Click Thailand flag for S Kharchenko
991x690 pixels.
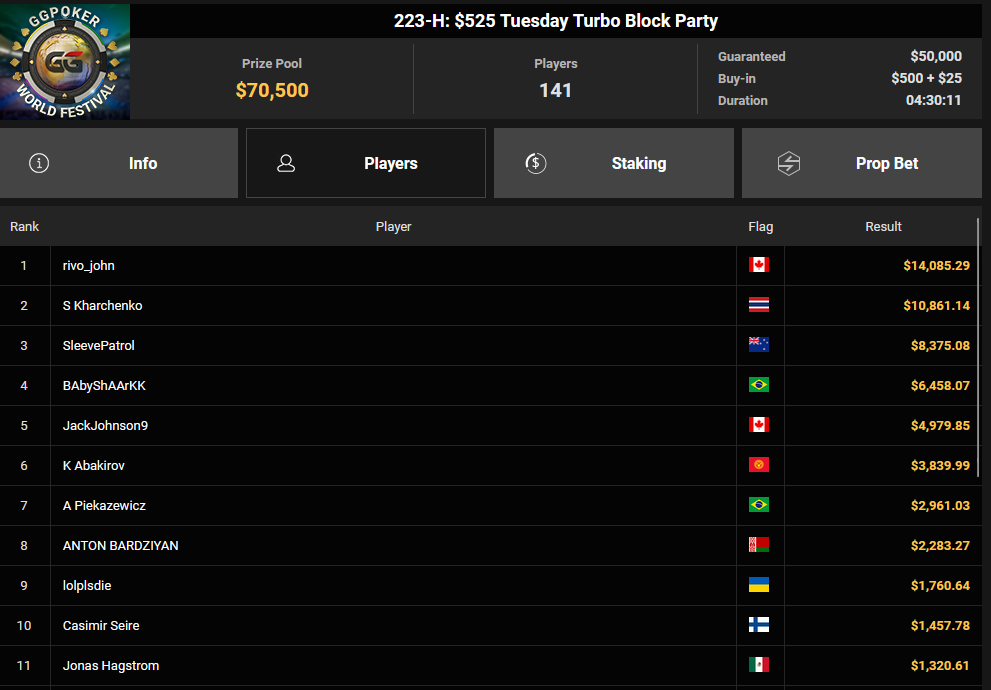coord(758,305)
